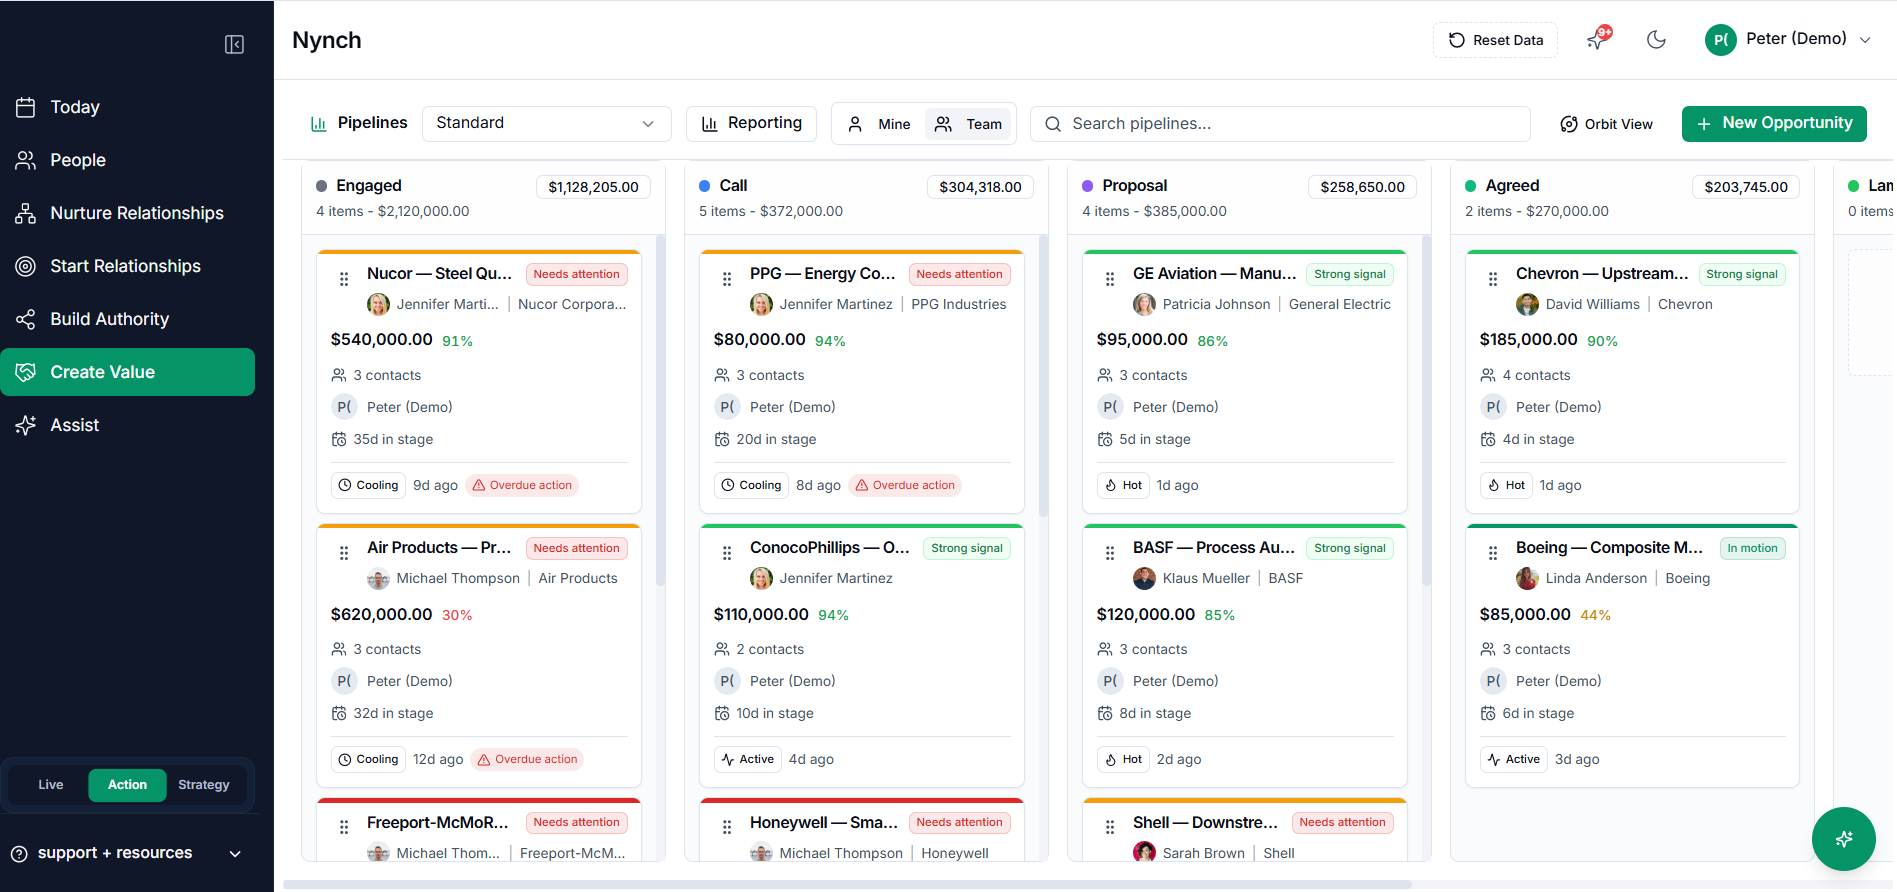Viewport: 1897px width, 892px height.
Task: Click the Reset Data button
Action: [1495, 40]
